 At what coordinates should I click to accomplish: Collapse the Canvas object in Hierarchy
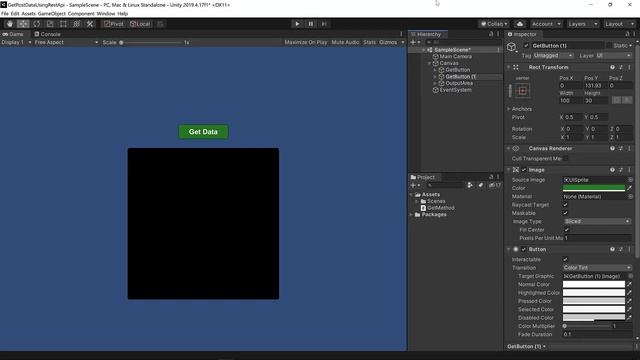click(x=429, y=63)
